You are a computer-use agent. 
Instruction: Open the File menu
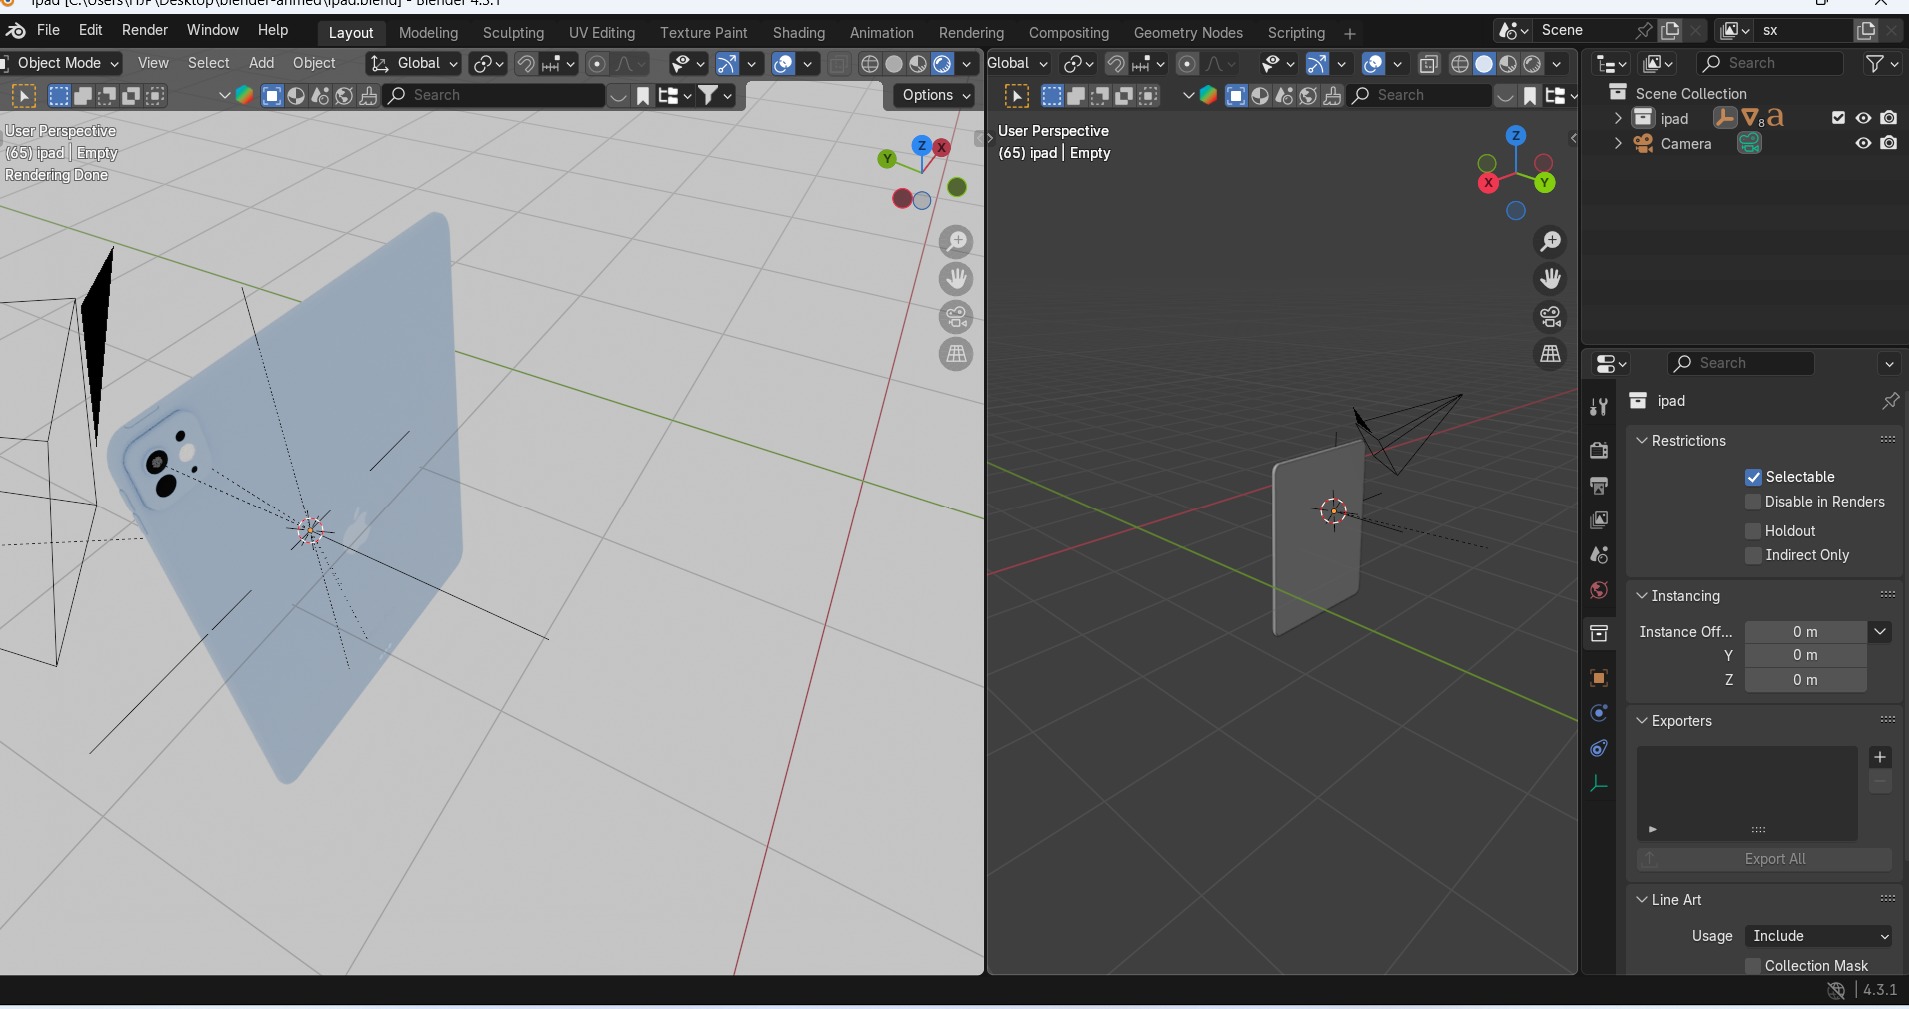[48, 30]
